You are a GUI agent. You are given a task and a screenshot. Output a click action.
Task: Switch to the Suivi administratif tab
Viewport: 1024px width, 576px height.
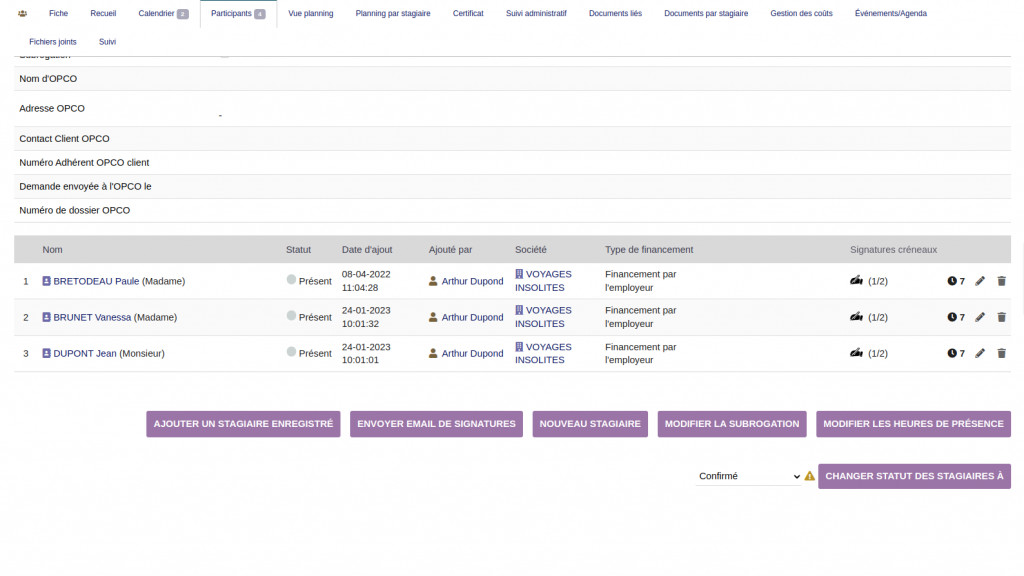(536, 13)
